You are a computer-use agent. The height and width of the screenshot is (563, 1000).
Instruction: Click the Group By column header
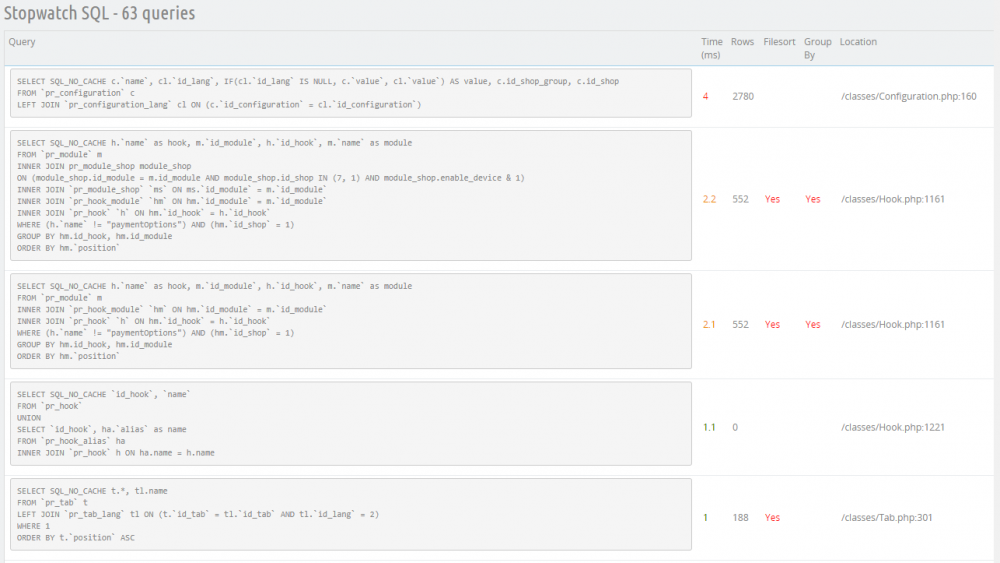pyautogui.click(x=817, y=48)
